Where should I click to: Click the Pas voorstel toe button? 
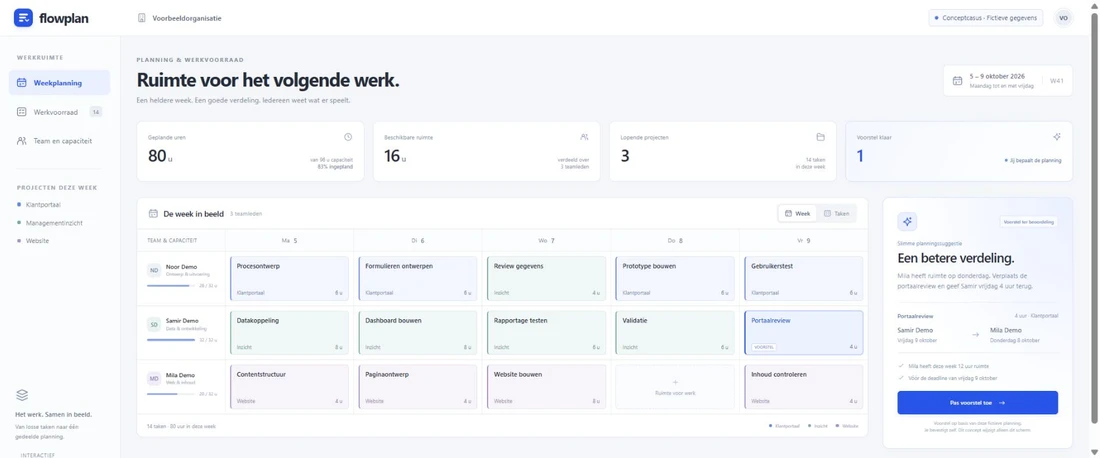(x=977, y=403)
